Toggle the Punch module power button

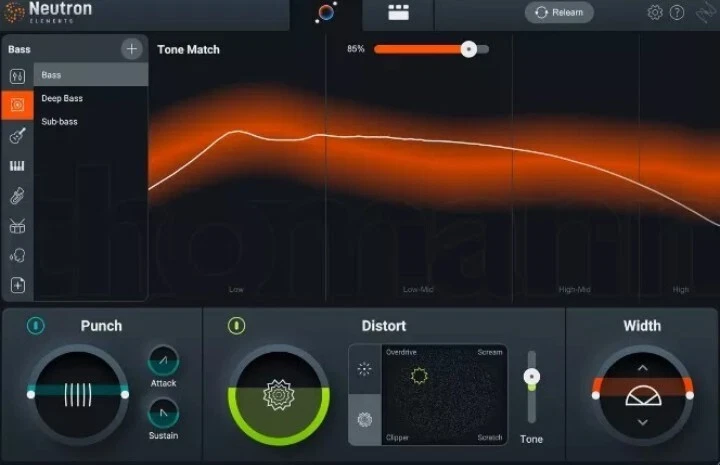click(36, 325)
